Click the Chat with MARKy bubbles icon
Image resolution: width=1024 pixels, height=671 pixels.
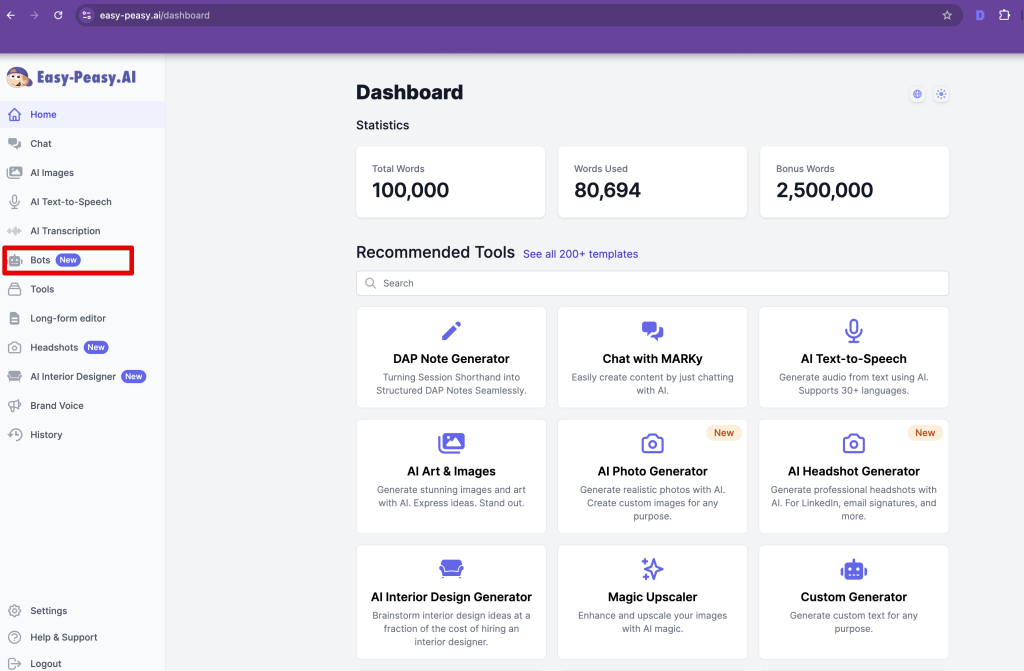(x=652, y=331)
